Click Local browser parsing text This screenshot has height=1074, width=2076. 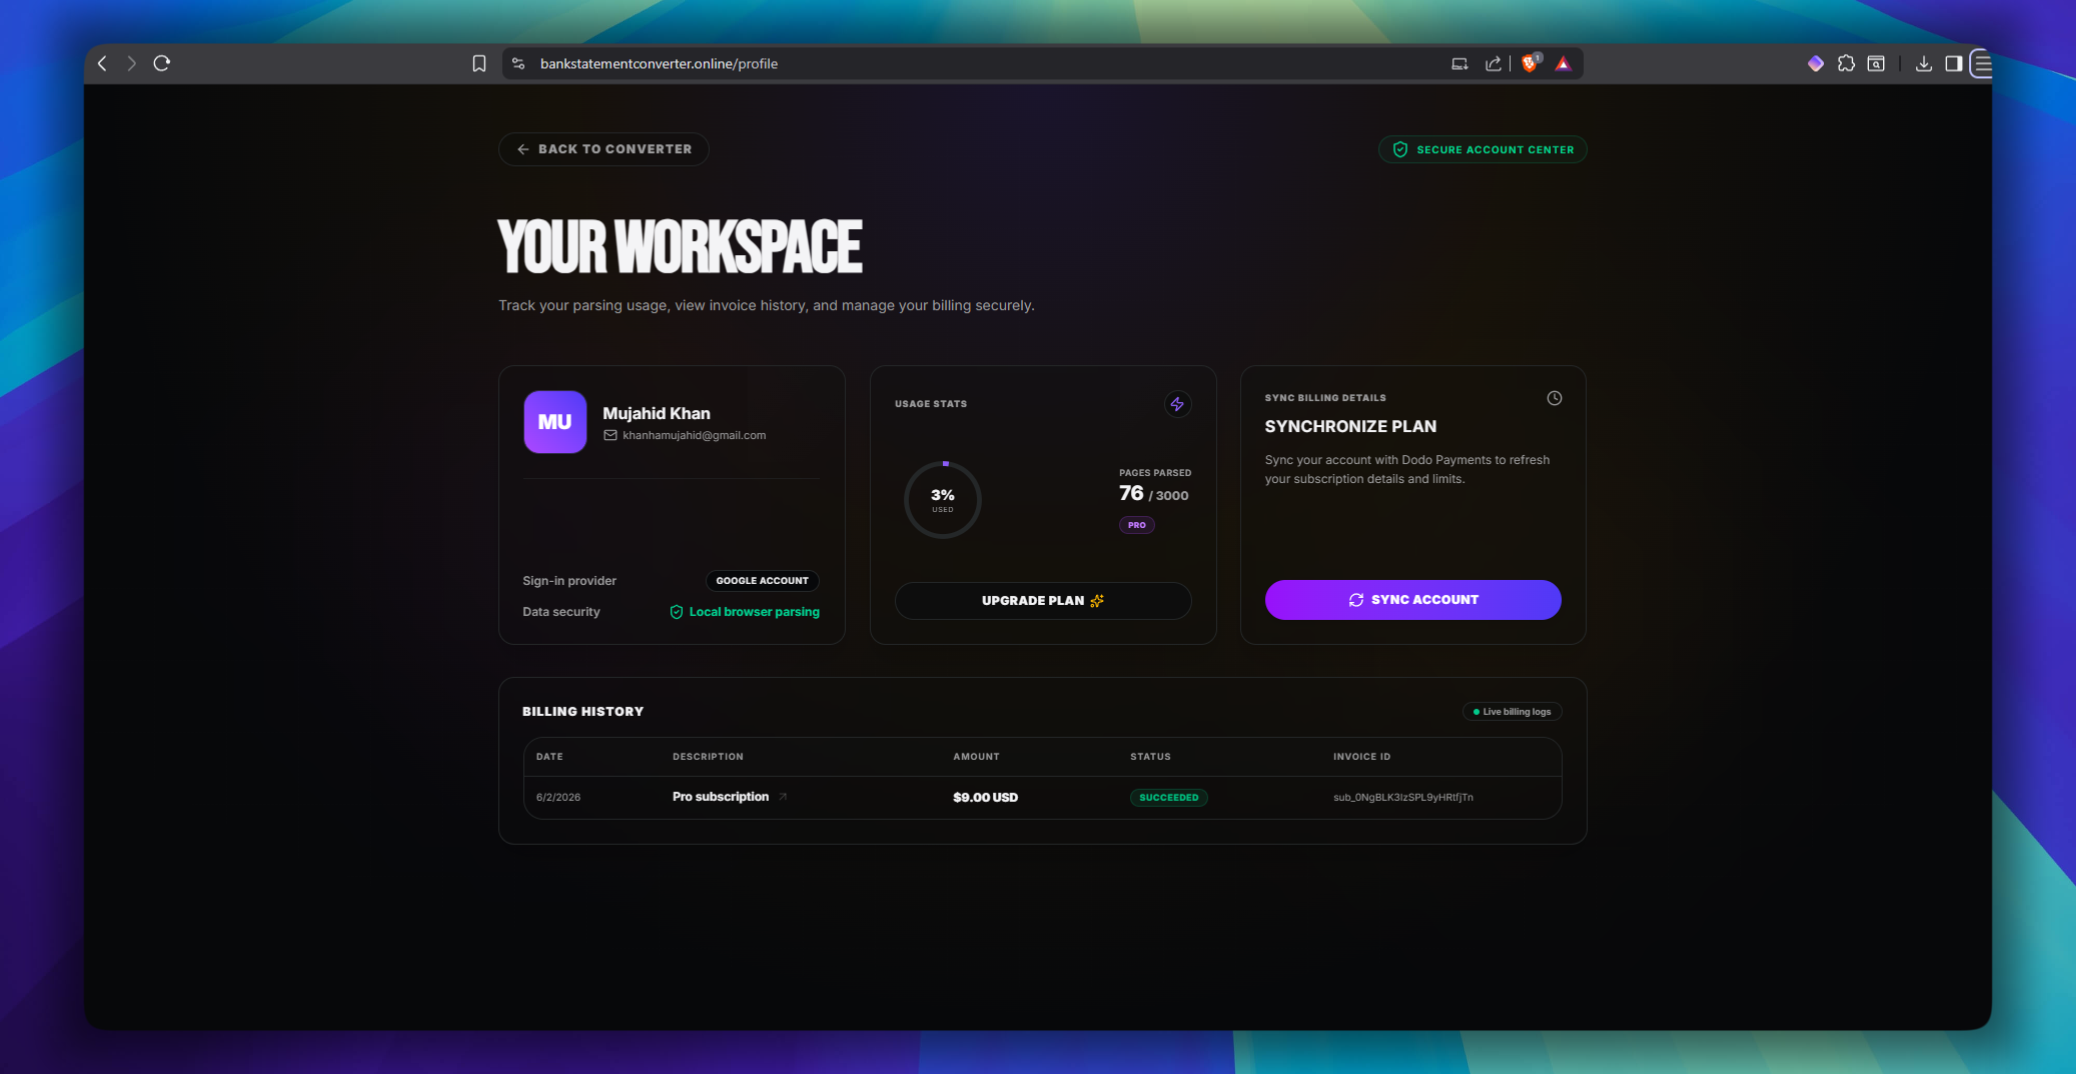[754, 612]
